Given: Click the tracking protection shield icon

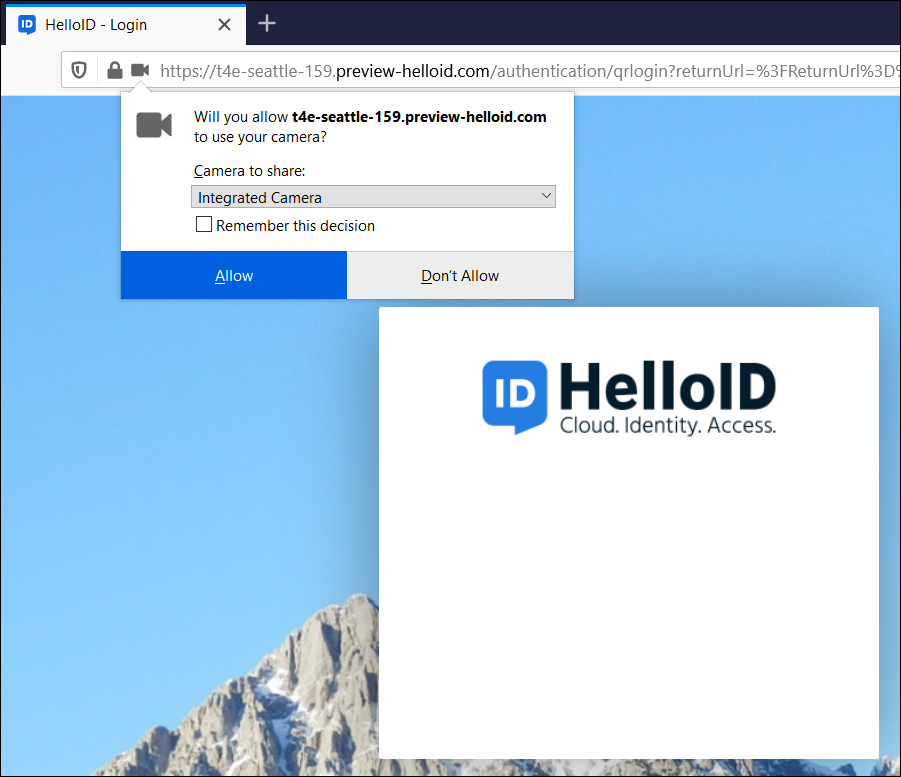Looking at the screenshot, I should 79,71.
